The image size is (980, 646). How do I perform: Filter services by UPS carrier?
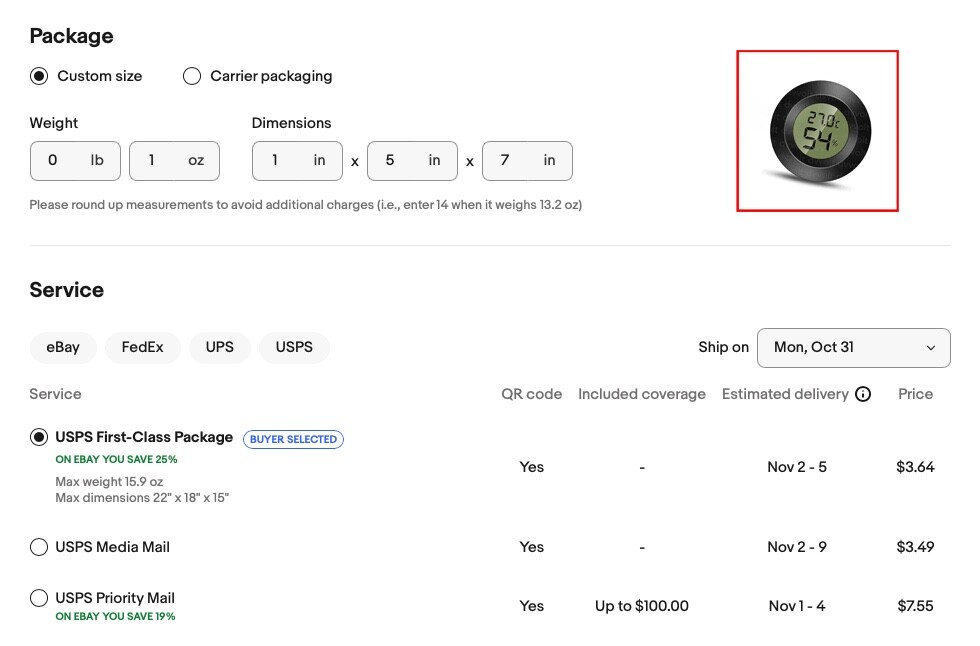220,347
